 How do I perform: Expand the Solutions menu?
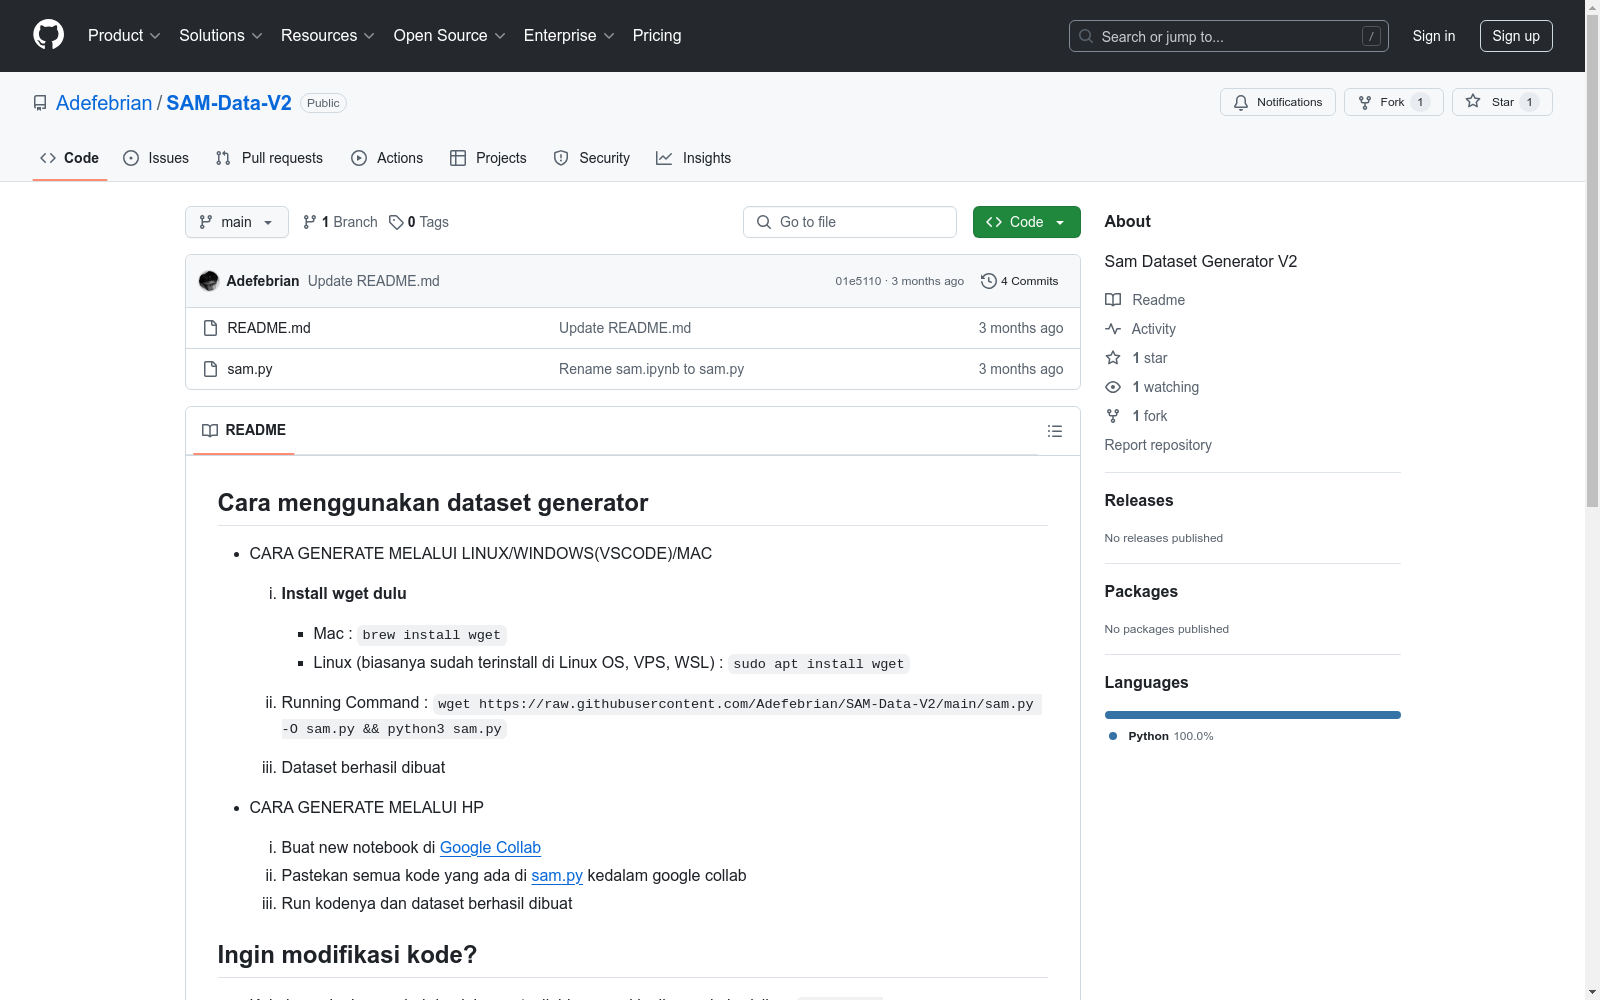click(x=221, y=36)
